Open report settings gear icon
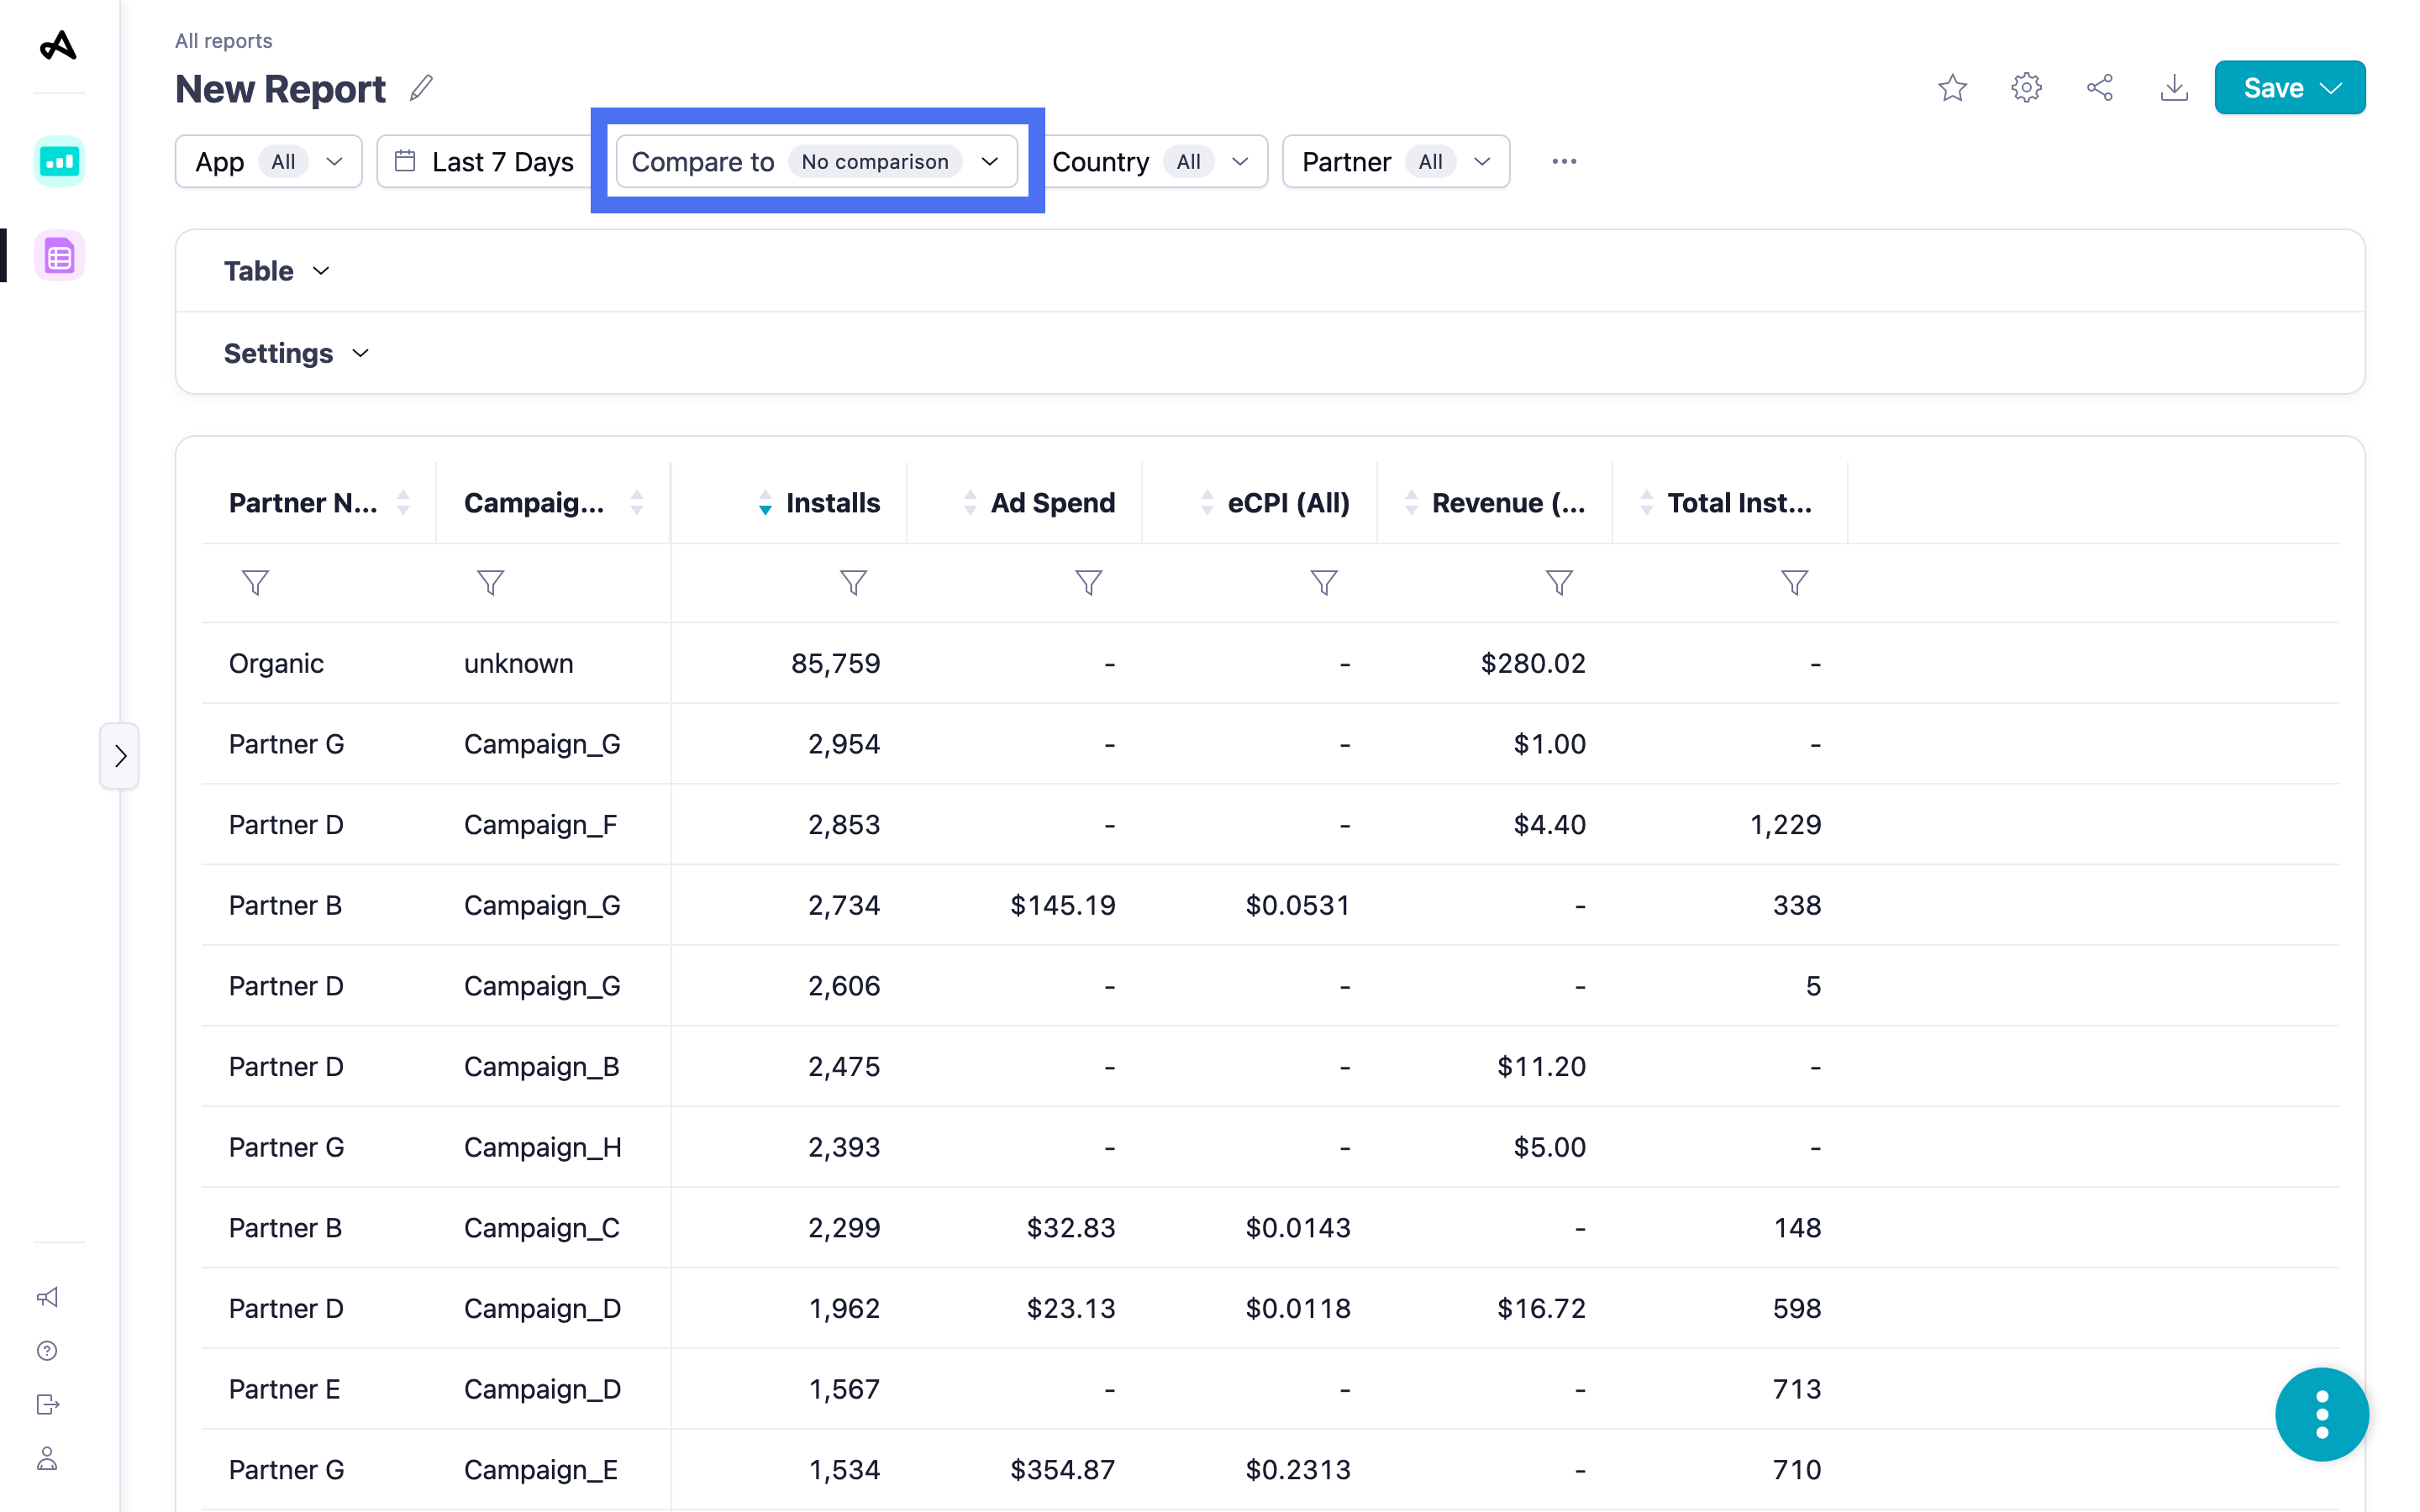Viewport: 2420px width, 1512px height. 2026,88
